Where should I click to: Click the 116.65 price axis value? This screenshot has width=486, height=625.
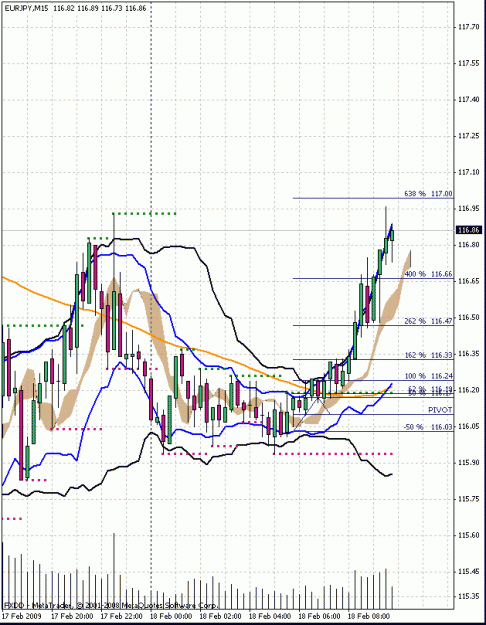(x=469, y=281)
